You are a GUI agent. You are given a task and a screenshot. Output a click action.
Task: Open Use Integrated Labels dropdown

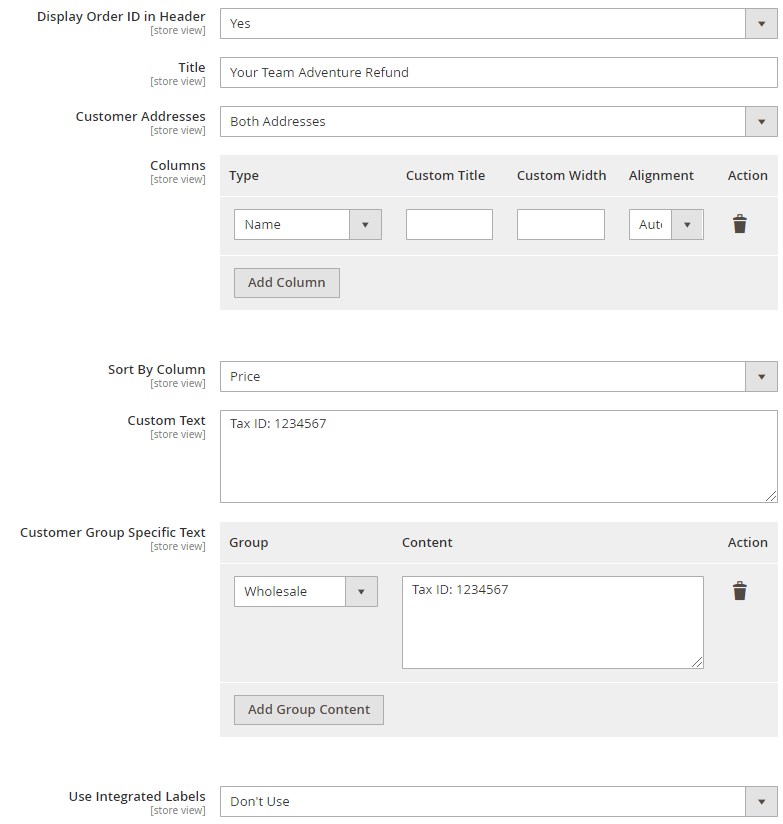(x=498, y=801)
